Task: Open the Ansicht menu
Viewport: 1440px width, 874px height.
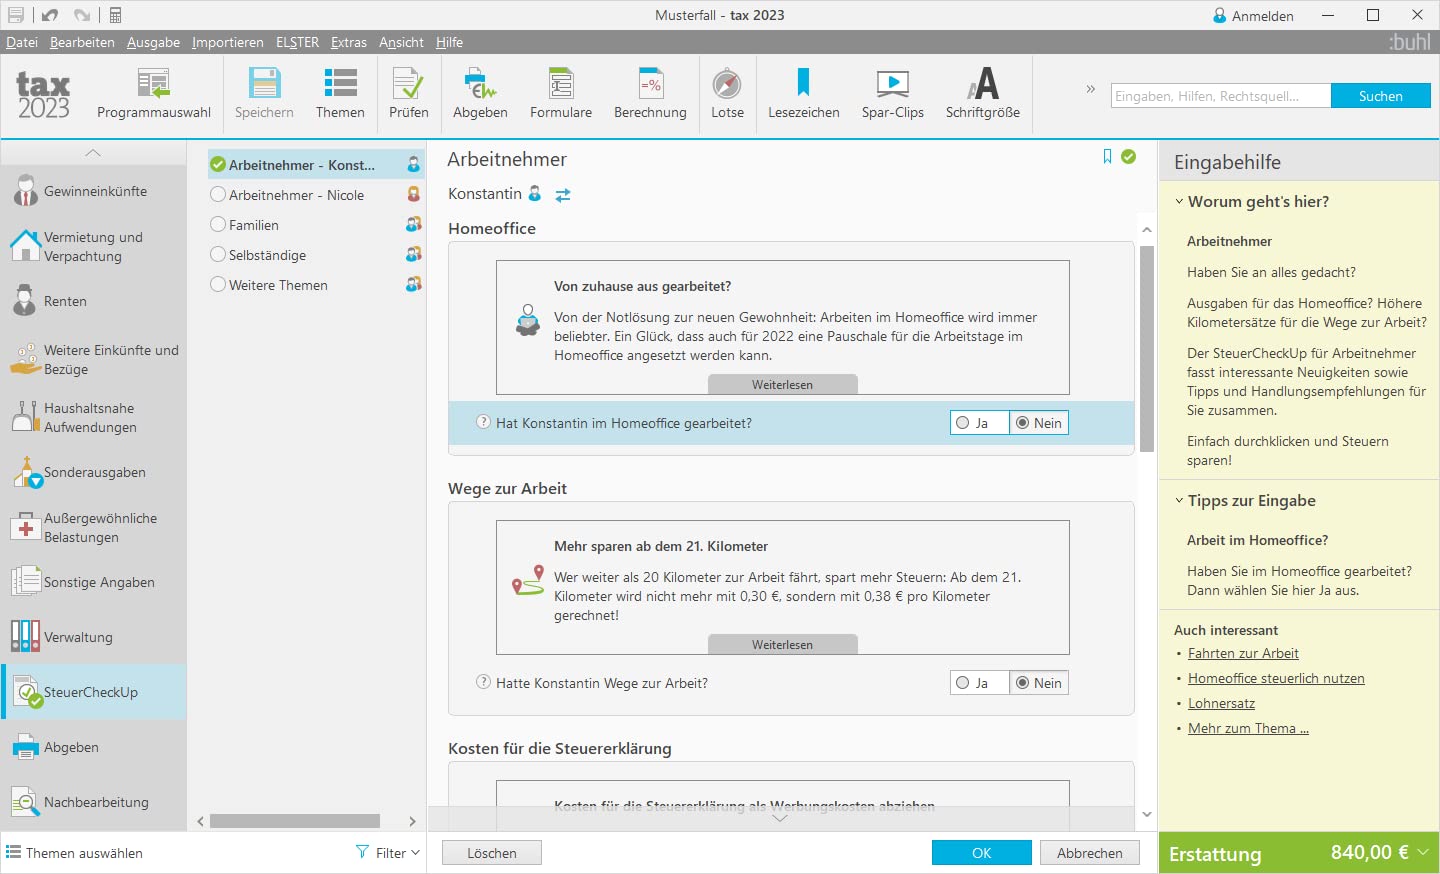Action: click(x=401, y=42)
